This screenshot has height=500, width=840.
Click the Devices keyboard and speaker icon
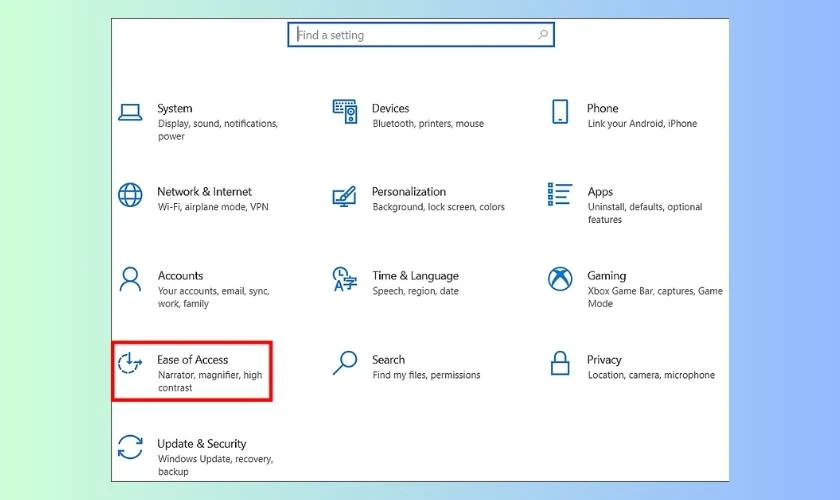[x=344, y=111]
